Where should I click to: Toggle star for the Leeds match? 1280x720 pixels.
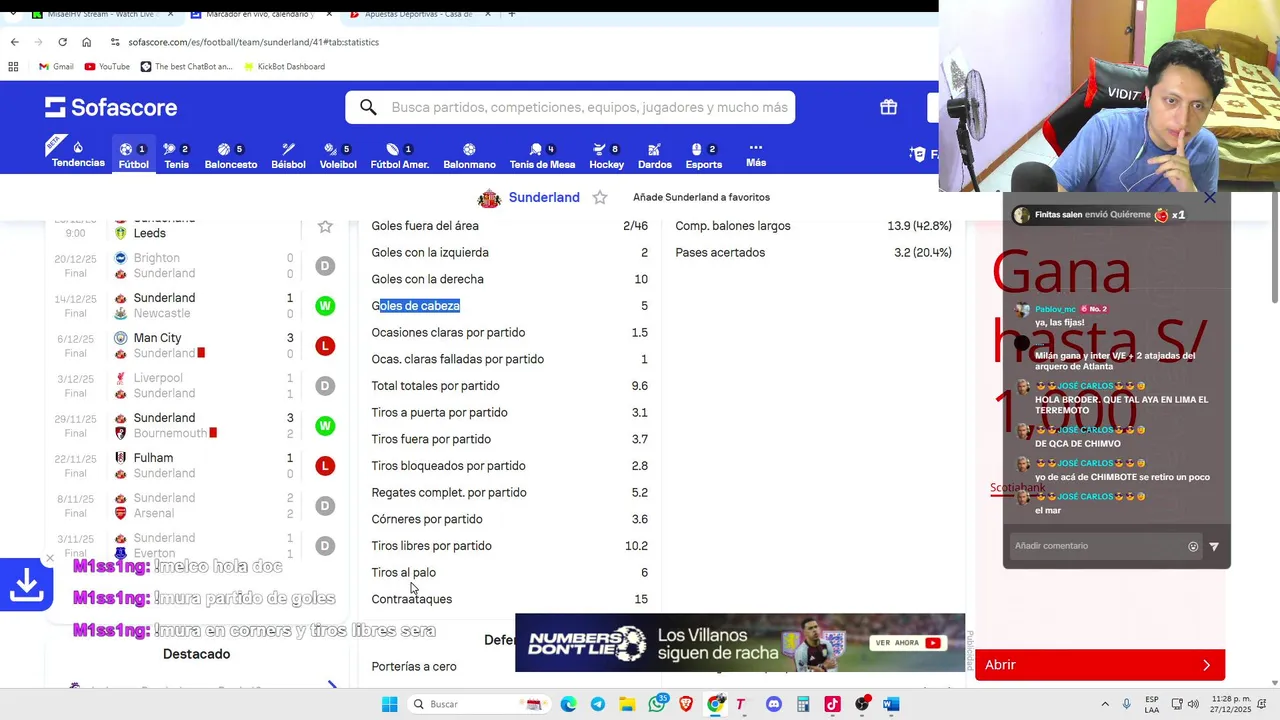(325, 226)
